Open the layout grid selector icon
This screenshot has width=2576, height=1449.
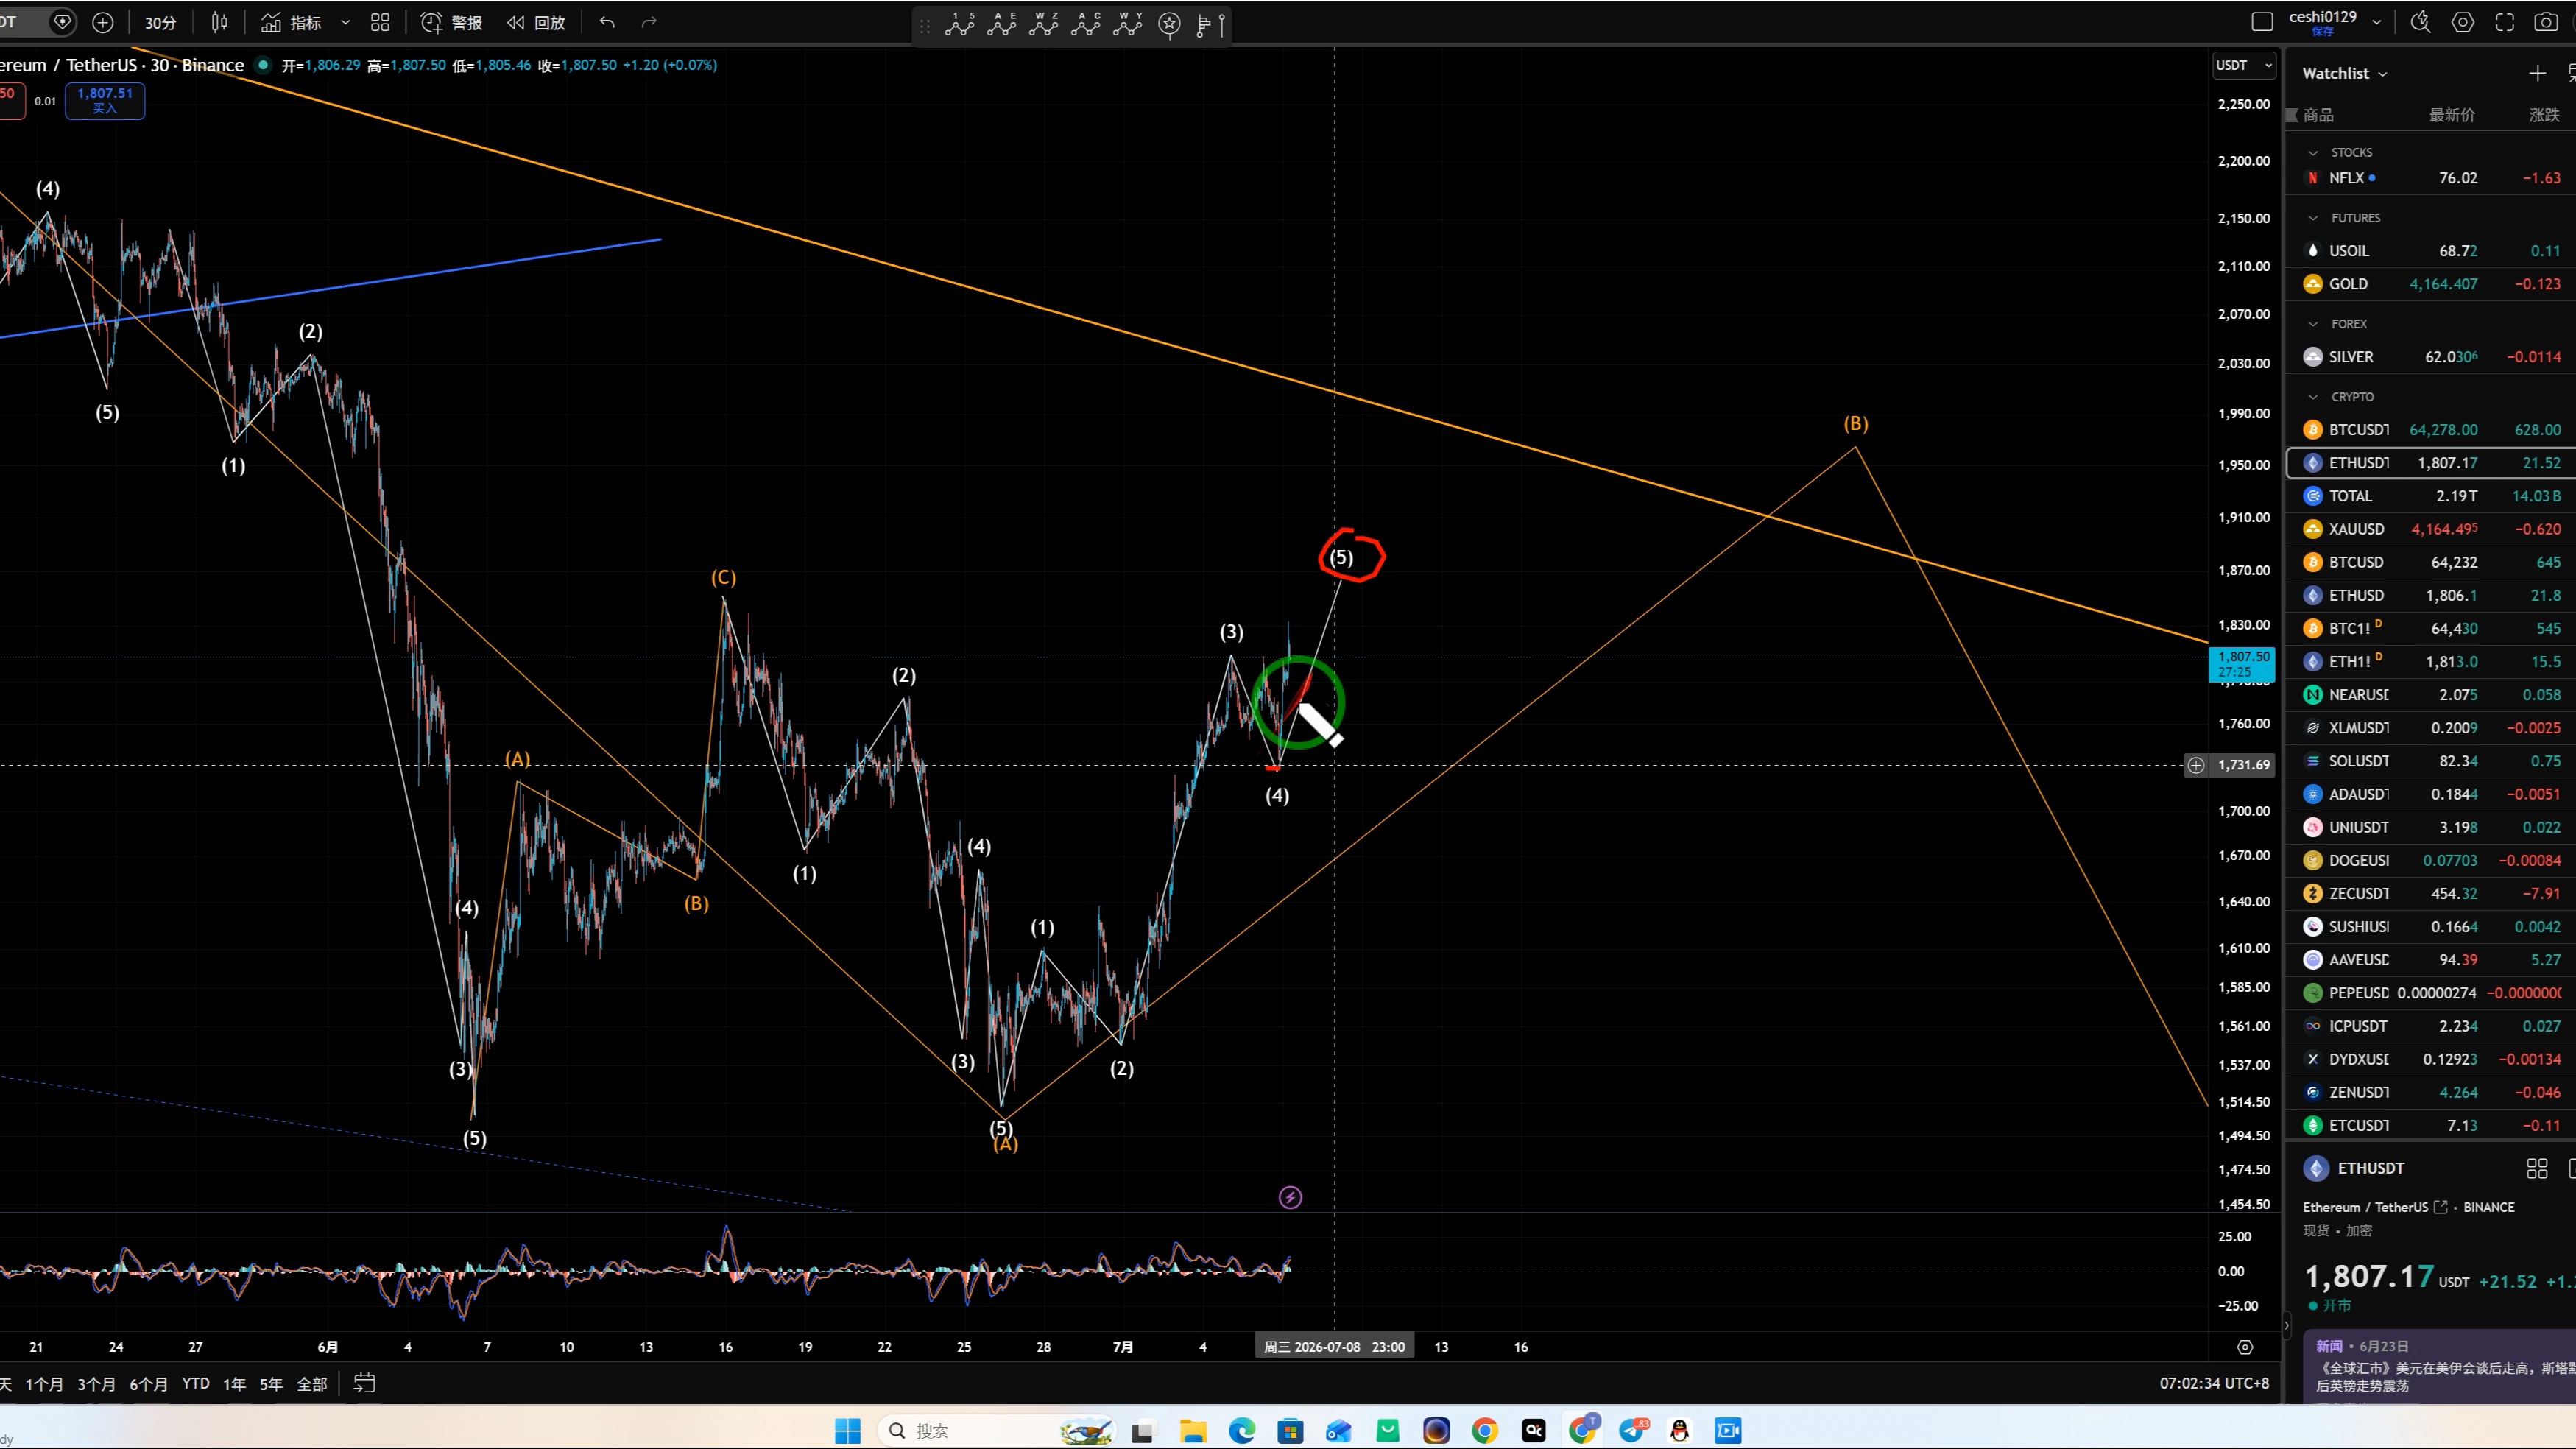point(380,22)
